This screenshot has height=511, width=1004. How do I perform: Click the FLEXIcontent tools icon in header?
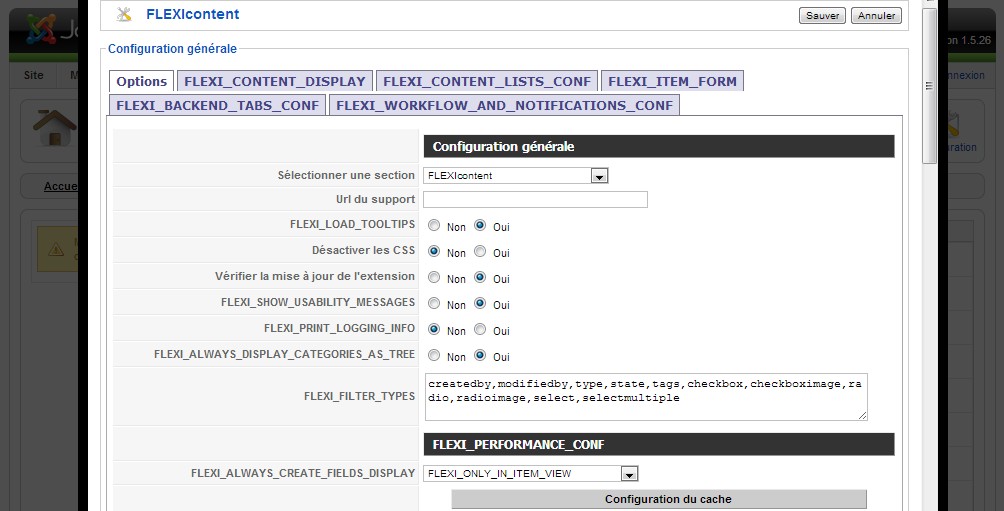click(x=124, y=14)
